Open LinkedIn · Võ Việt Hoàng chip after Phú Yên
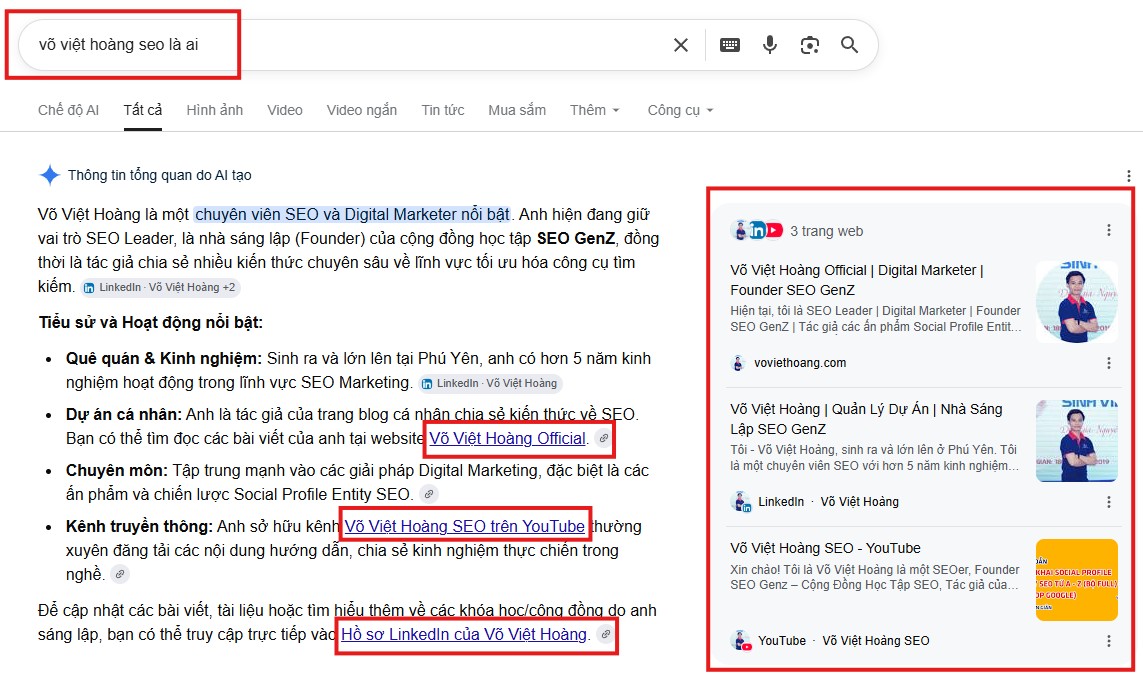 tap(490, 383)
